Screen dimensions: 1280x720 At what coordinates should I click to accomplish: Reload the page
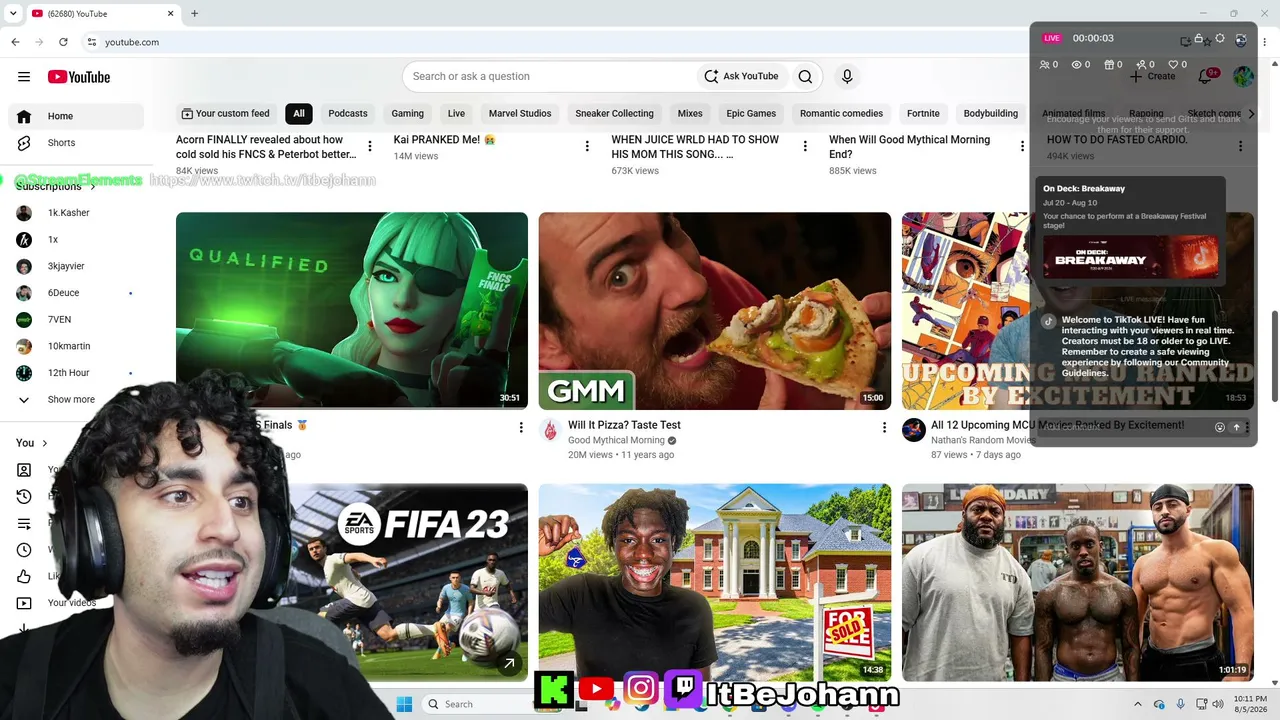[63, 42]
